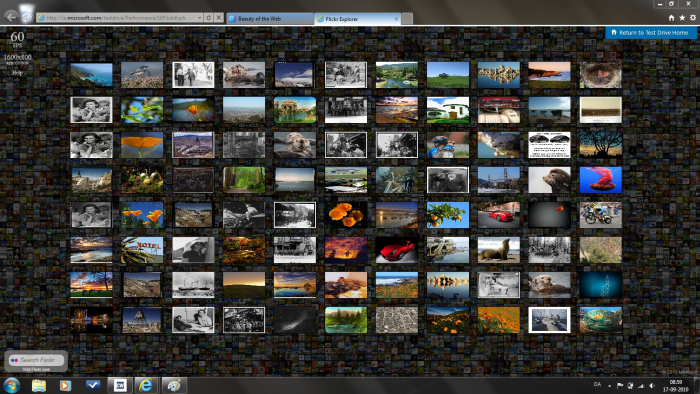Viewport: 700px width, 394px height.
Task: Open the Action Center flag icon
Action: (x=620, y=386)
